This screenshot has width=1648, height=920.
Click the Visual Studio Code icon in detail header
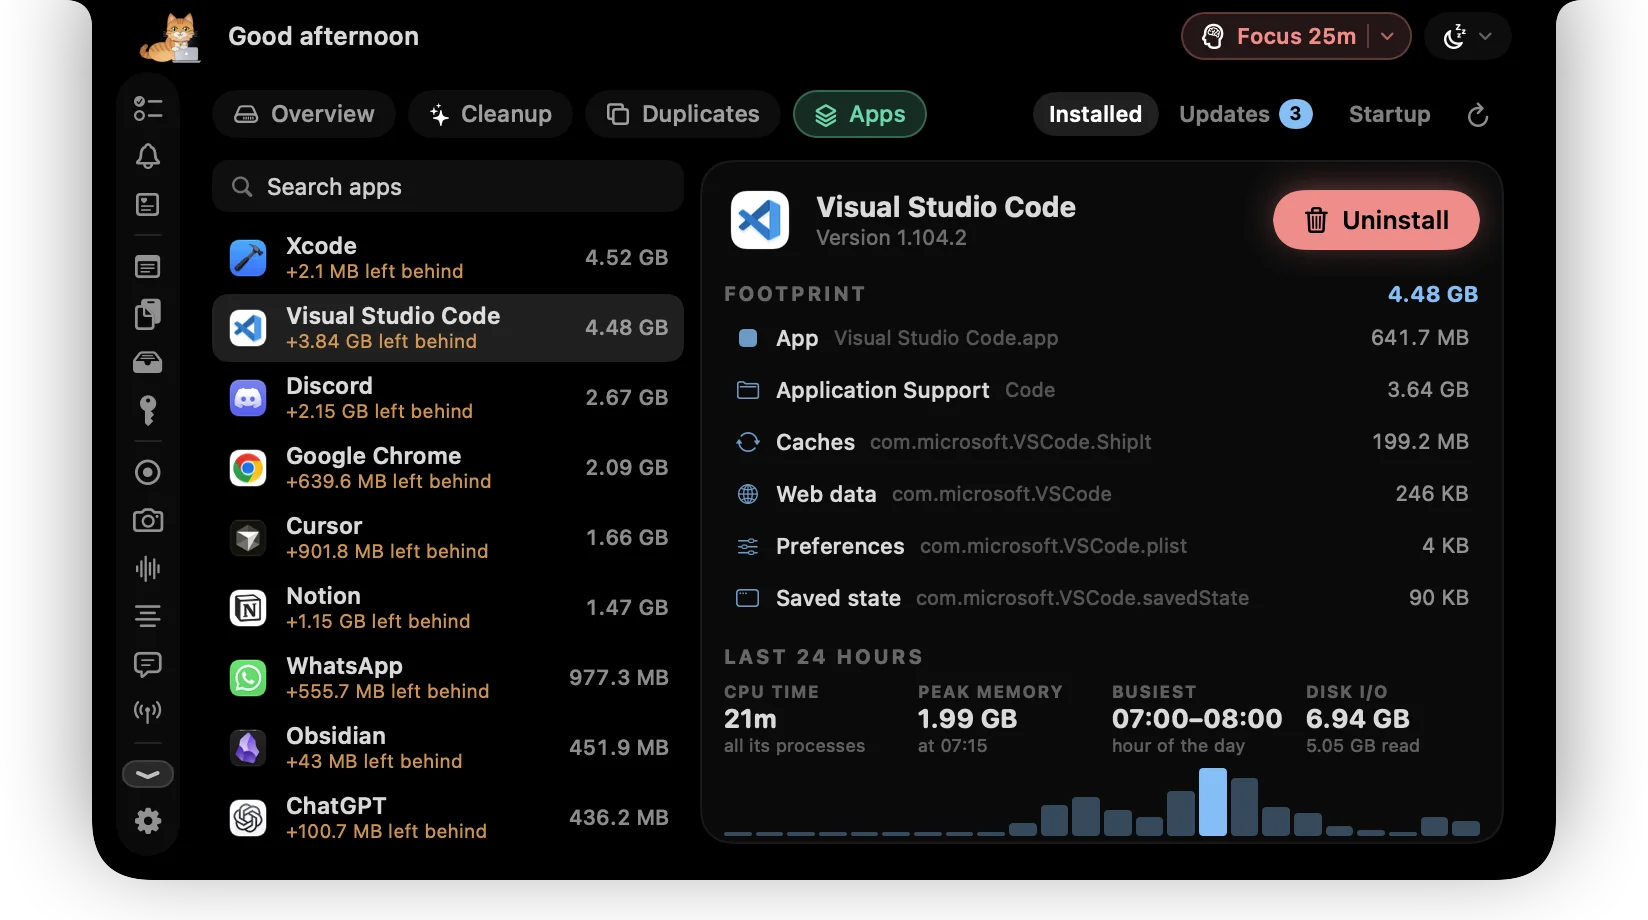tap(760, 220)
